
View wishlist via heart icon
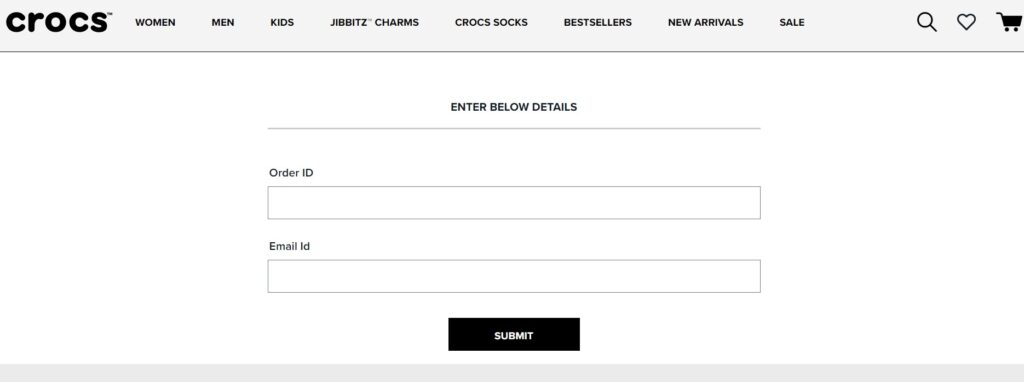[x=967, y=22]
